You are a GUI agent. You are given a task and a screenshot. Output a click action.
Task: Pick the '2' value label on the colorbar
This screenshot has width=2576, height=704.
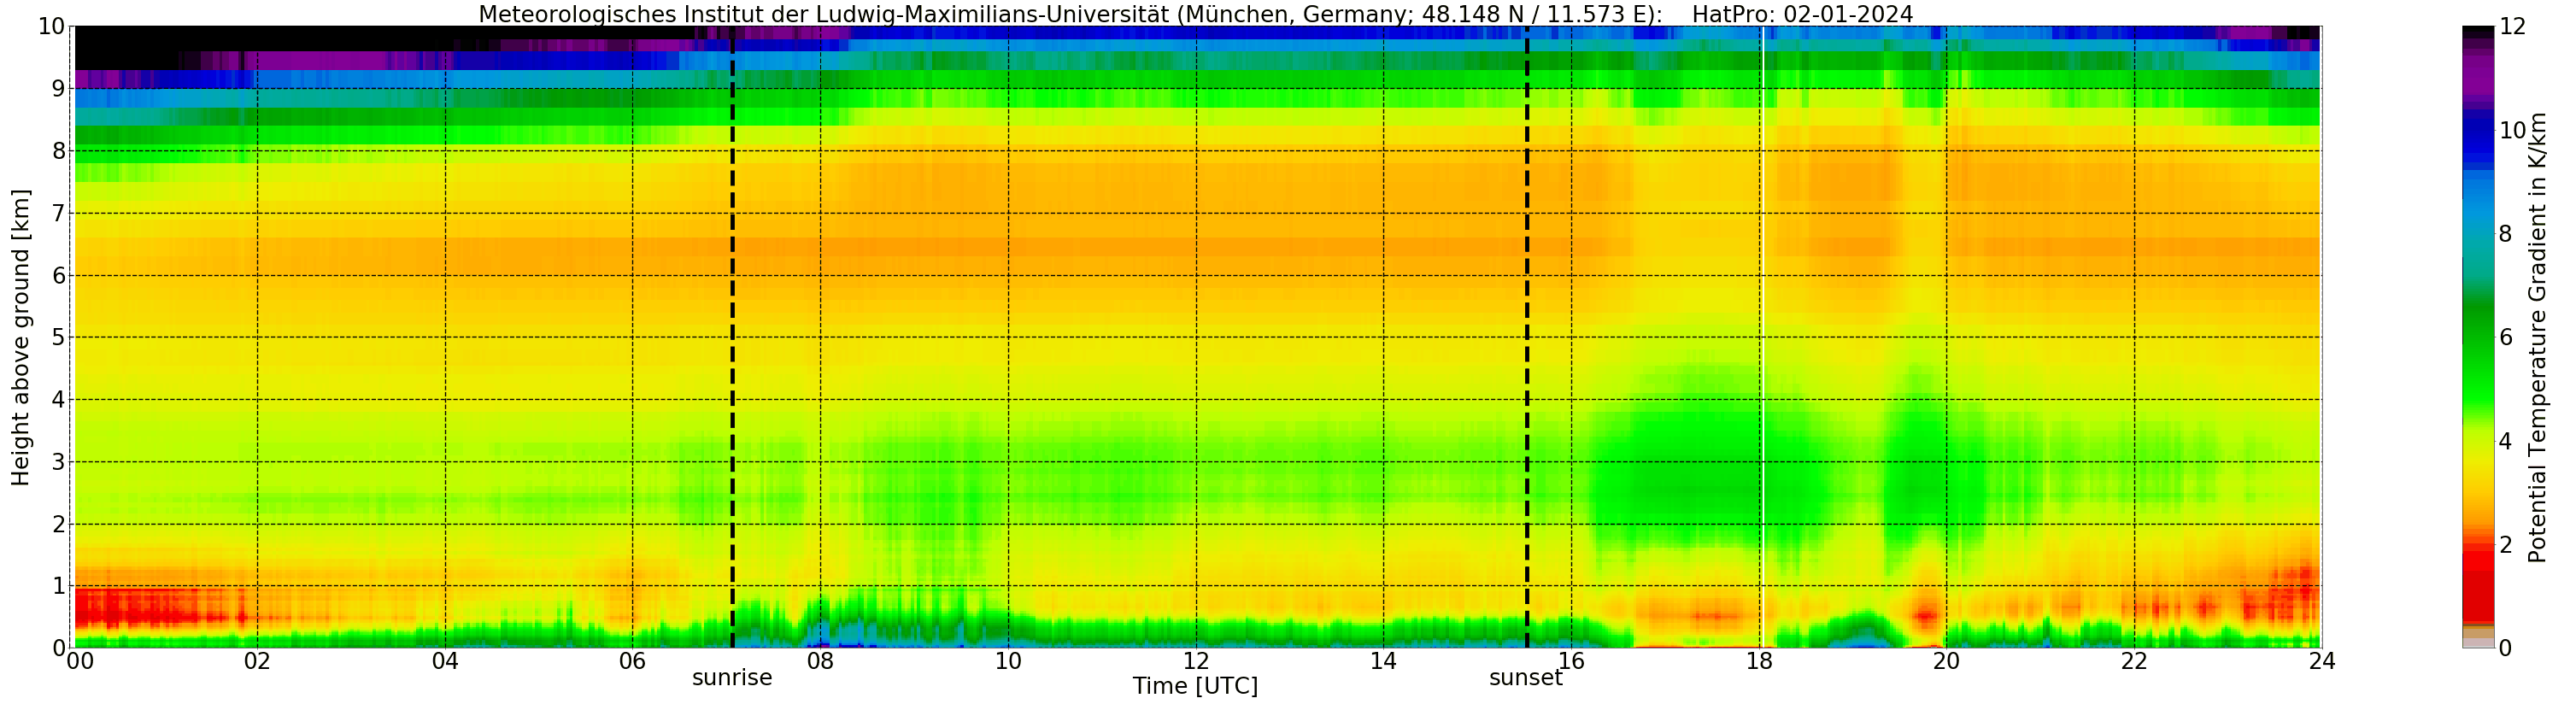point(2505,544)
